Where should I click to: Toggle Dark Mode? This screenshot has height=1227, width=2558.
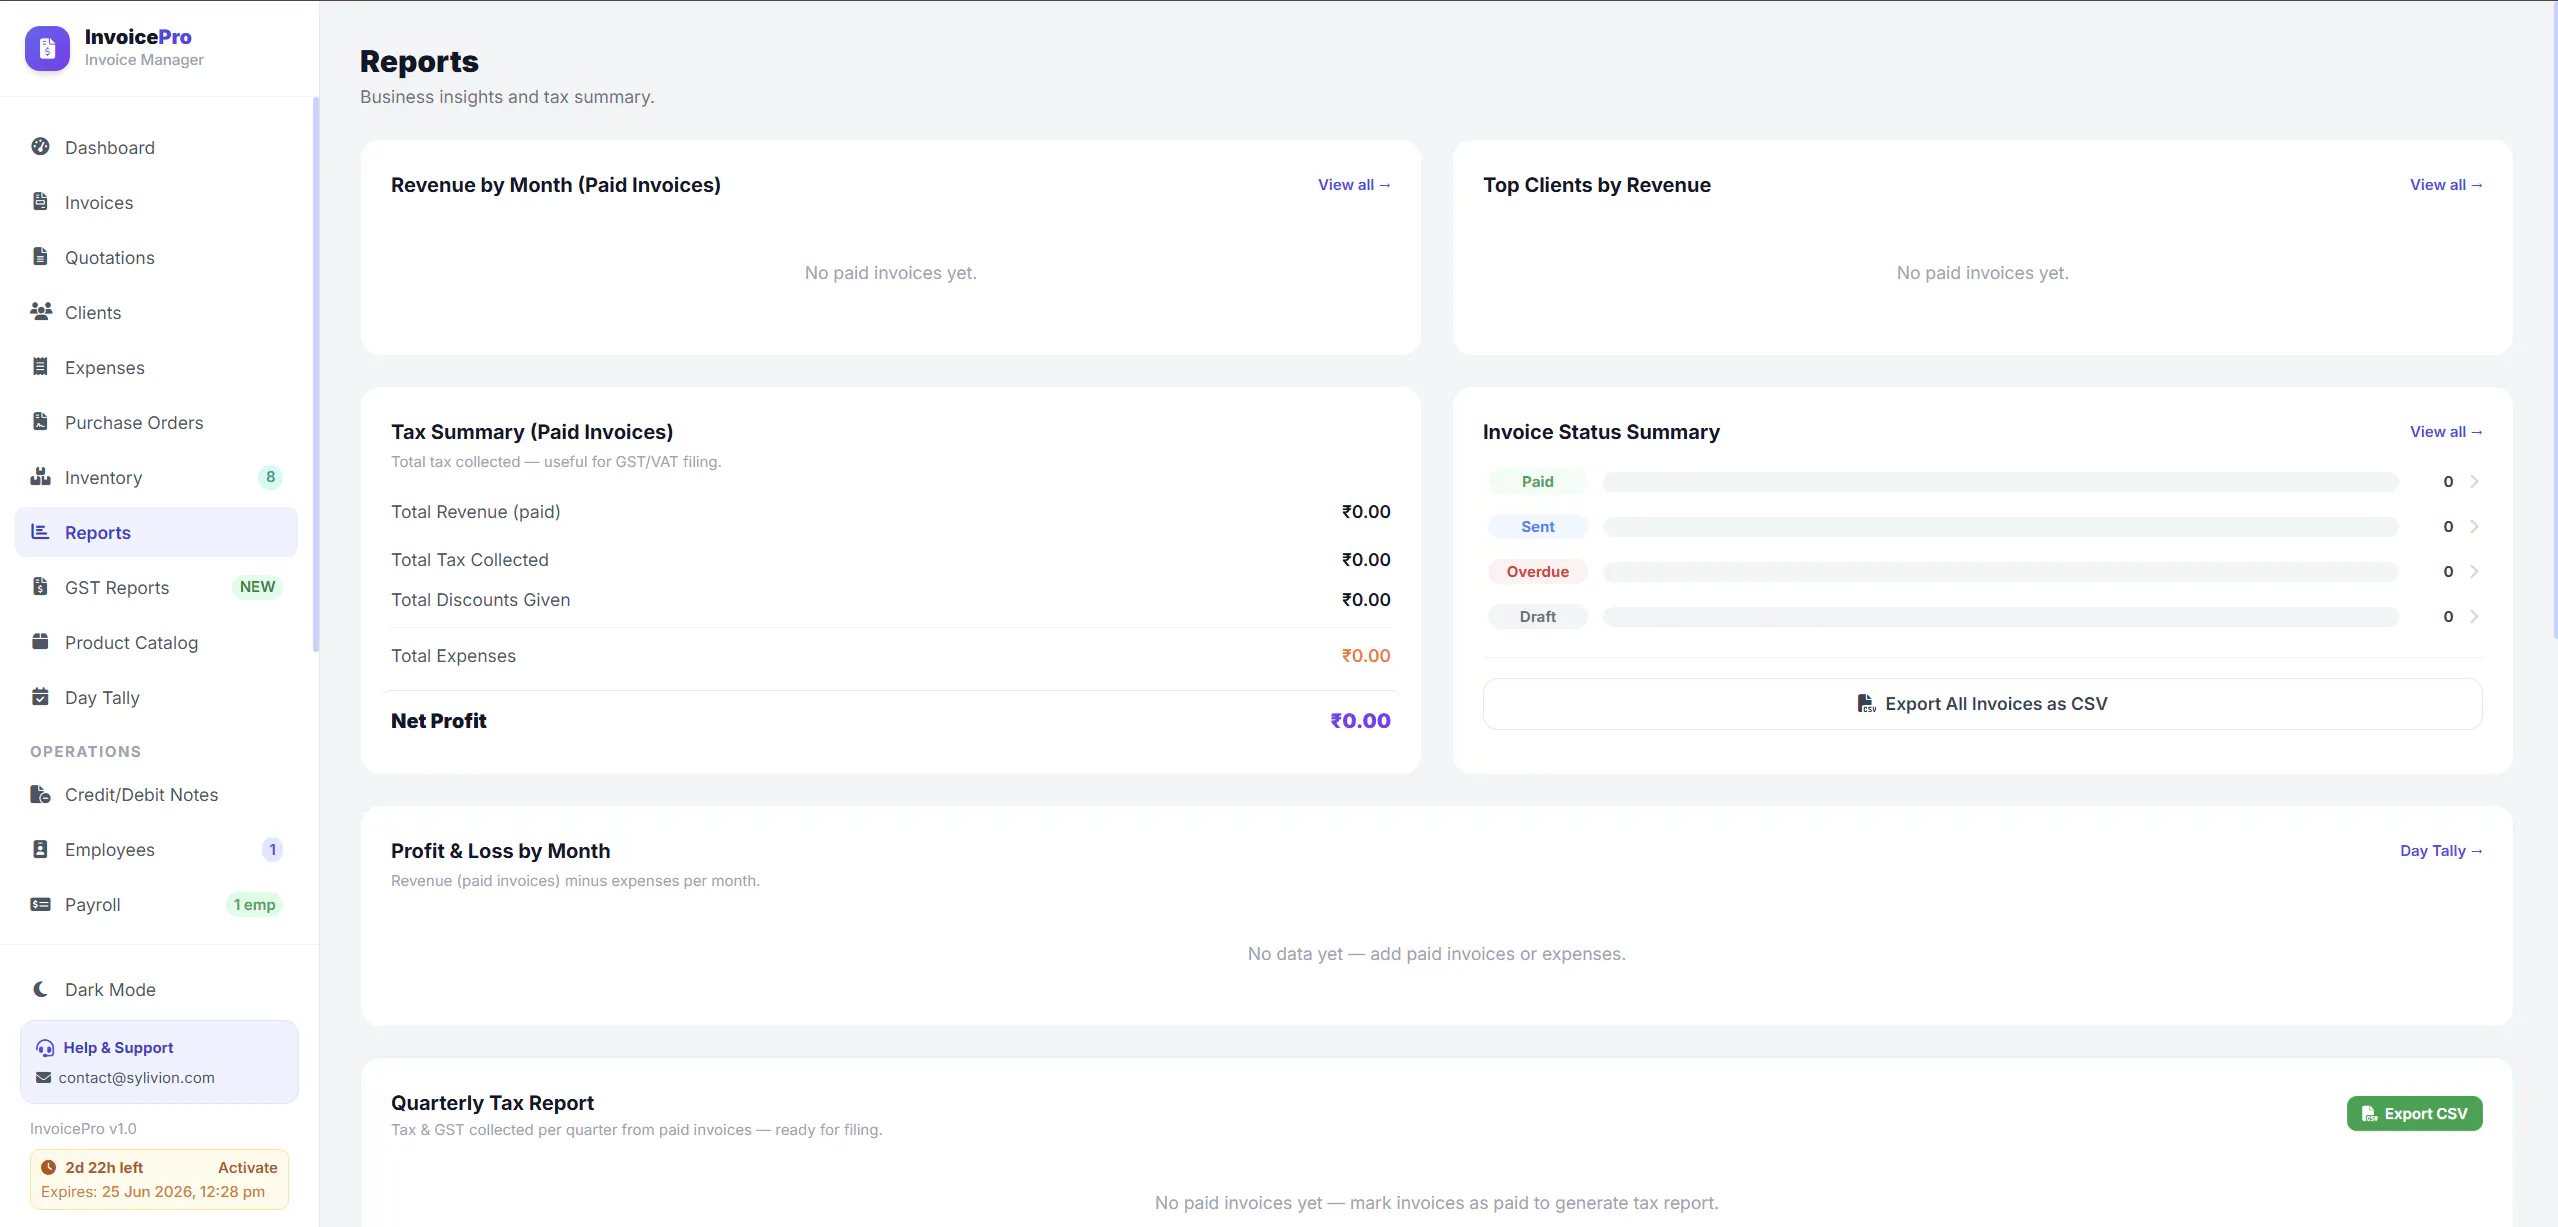click(157, 989)
